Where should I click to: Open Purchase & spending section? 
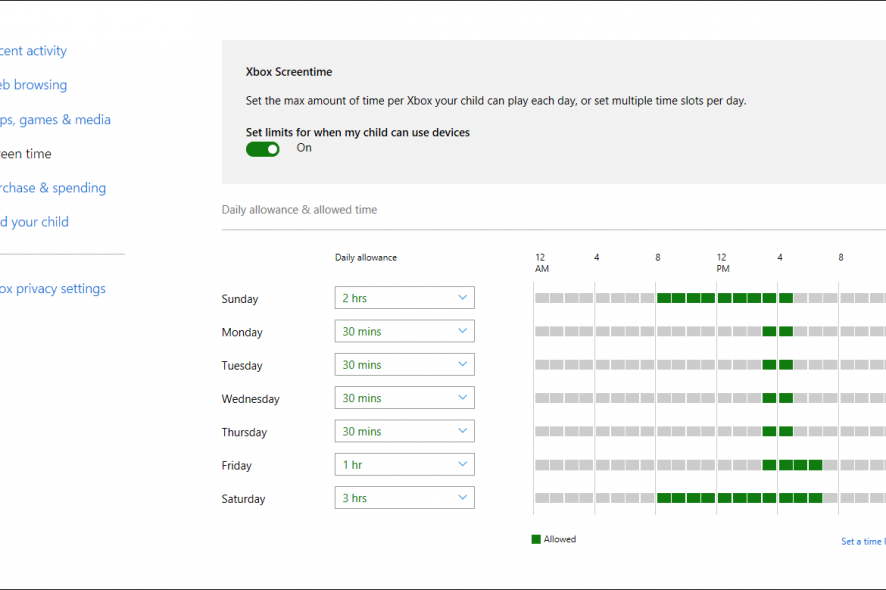click(53, 188)
